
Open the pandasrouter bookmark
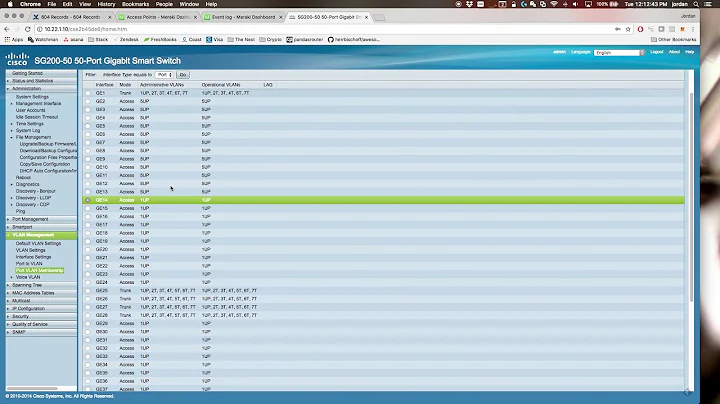tap(305, 39)
